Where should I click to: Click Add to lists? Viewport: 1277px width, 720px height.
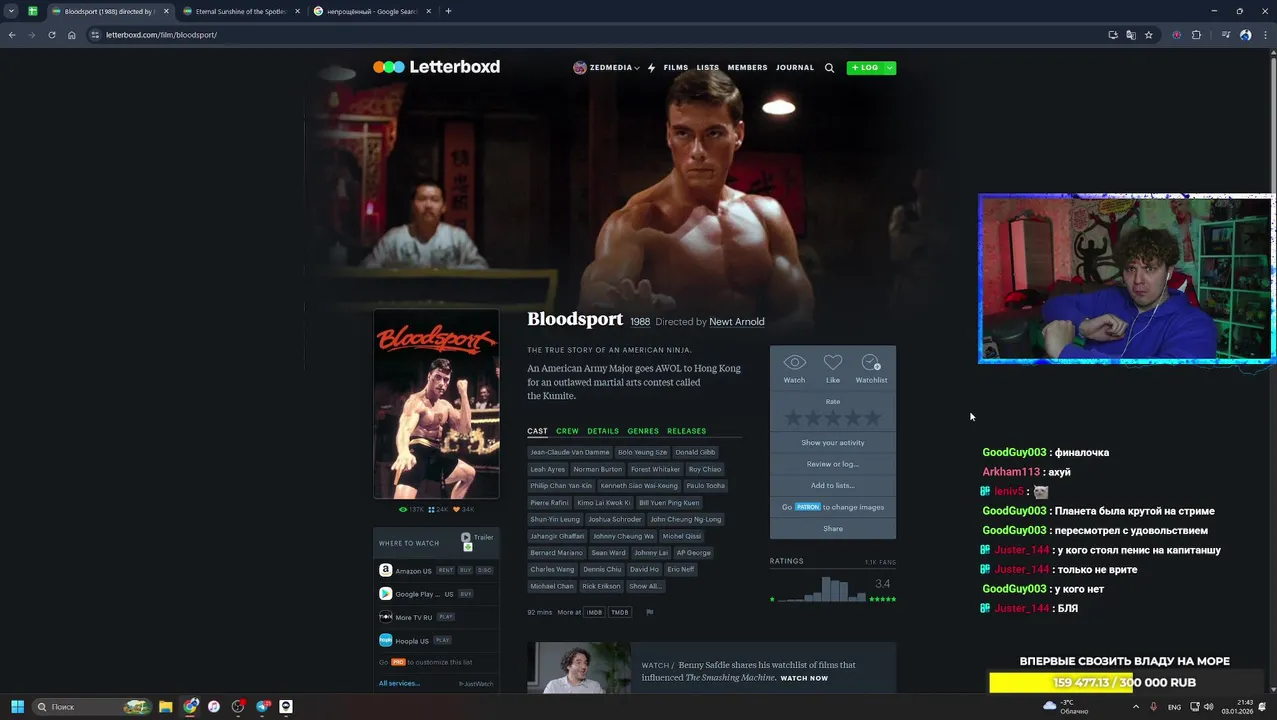[x=833, y=486]
